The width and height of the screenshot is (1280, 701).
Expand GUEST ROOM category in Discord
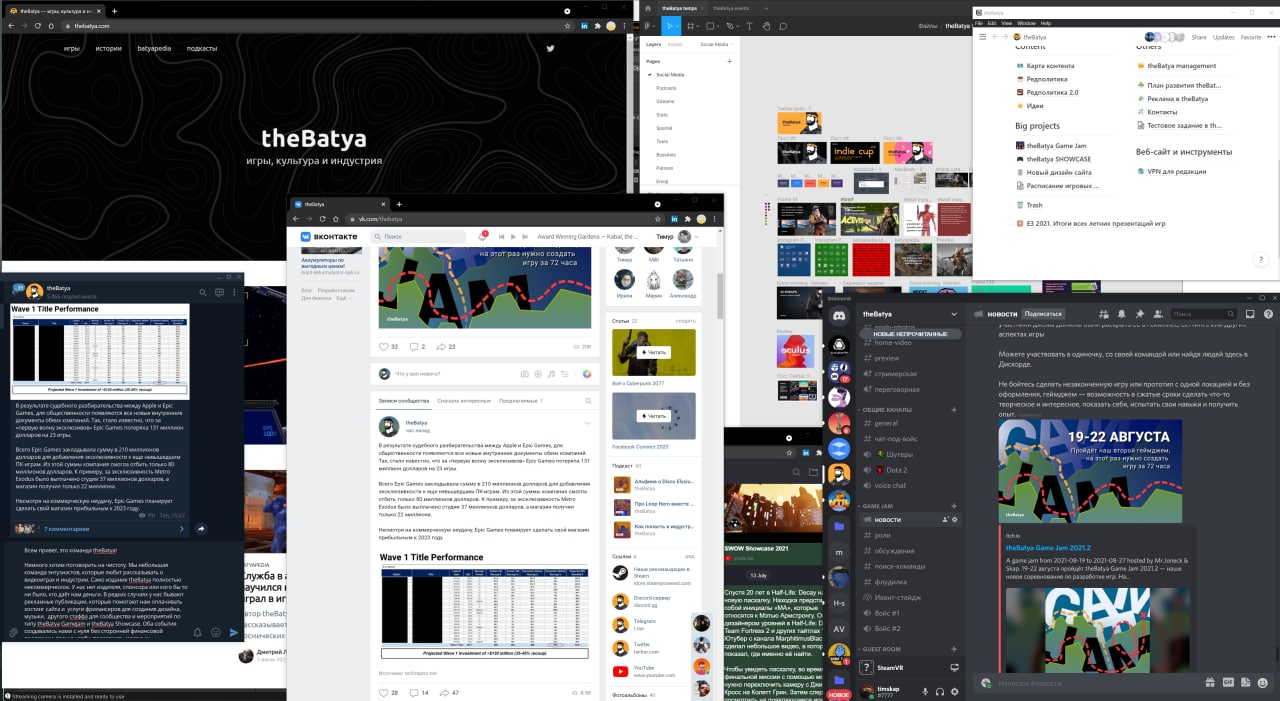[881, 649]
